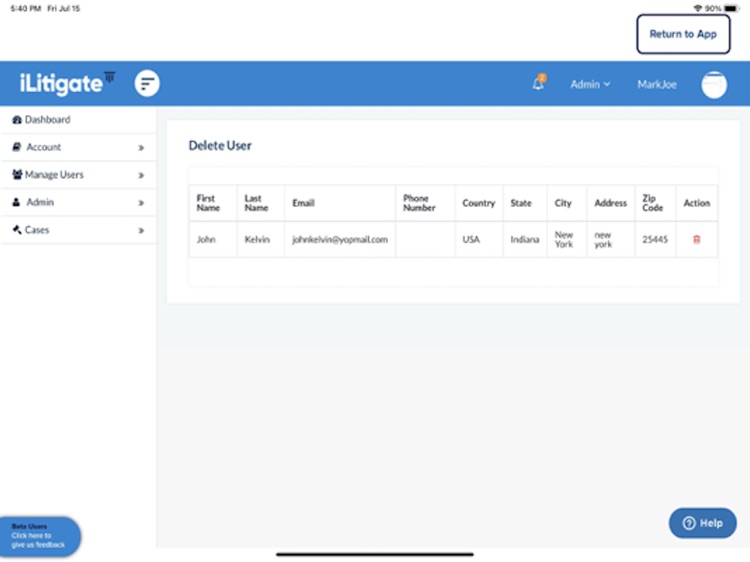Click the Address cell new york
This screenshot has width=750, height=562.
point(611,240)
